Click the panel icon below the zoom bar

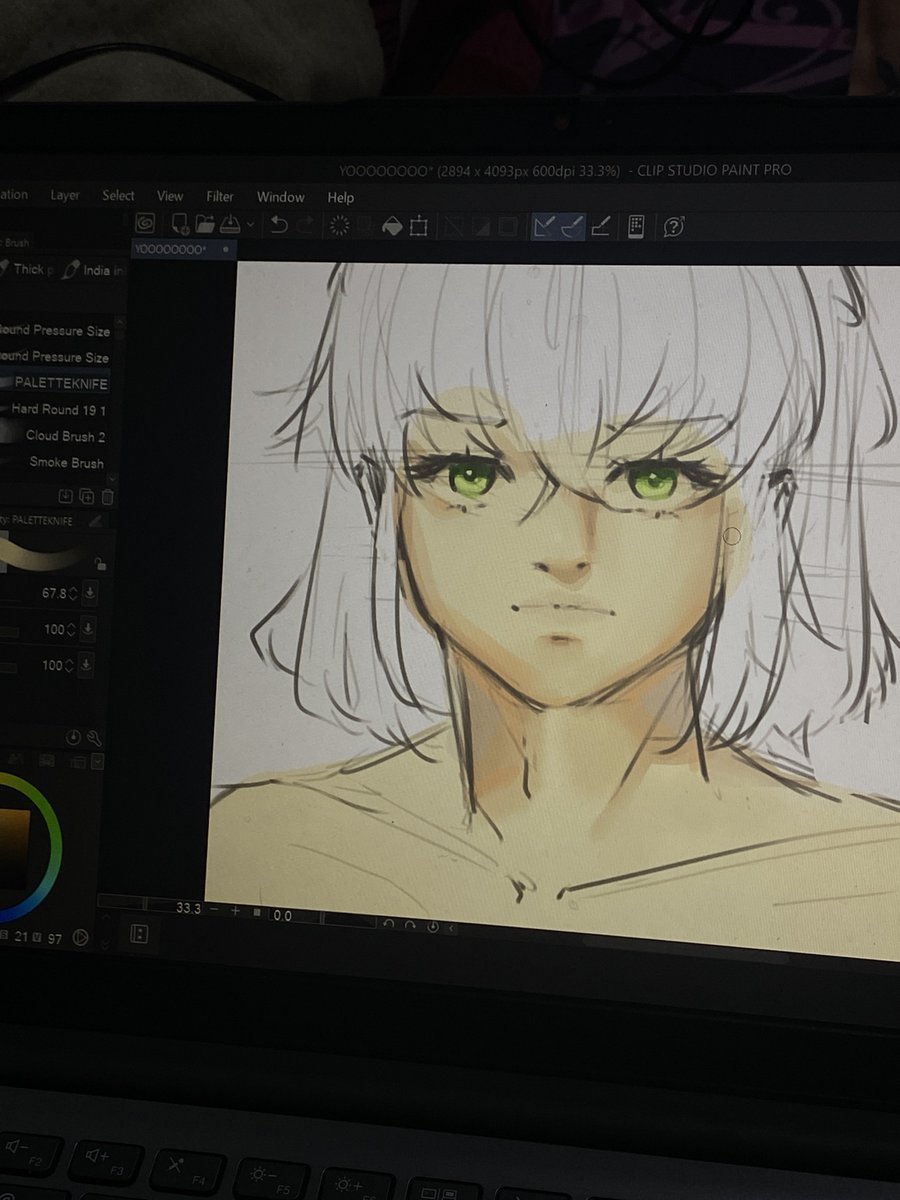coord(140,934)
